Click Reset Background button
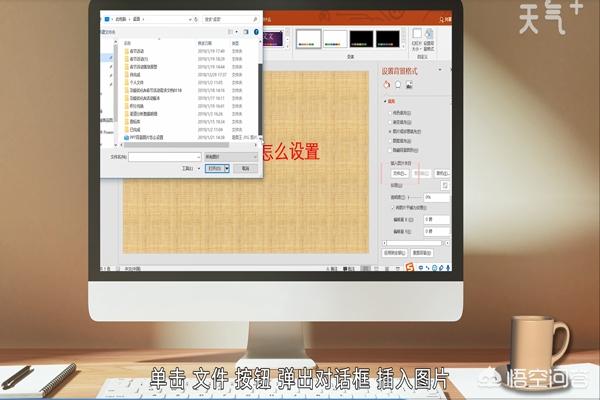This screenshot has width=600, height=400. (422, 253)
